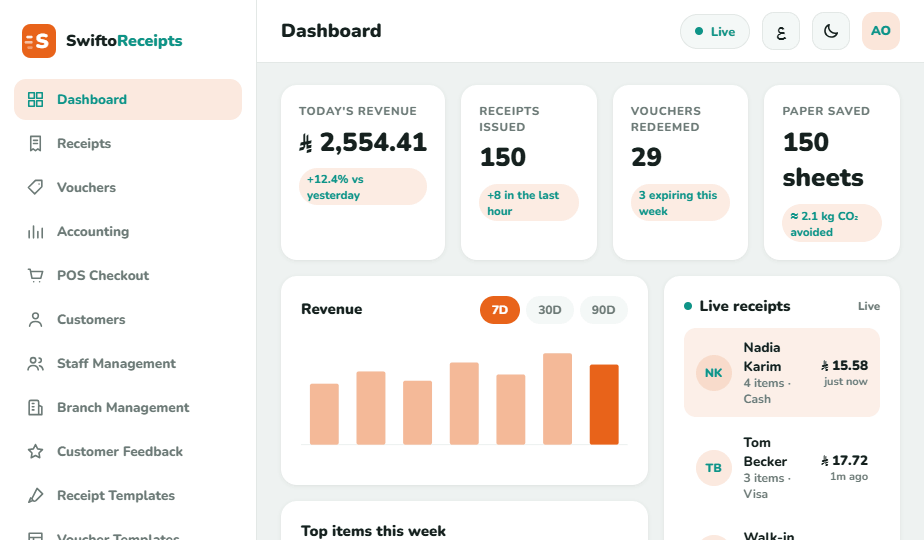Click the small 'Live' label in receipts panel

(869, 307)
